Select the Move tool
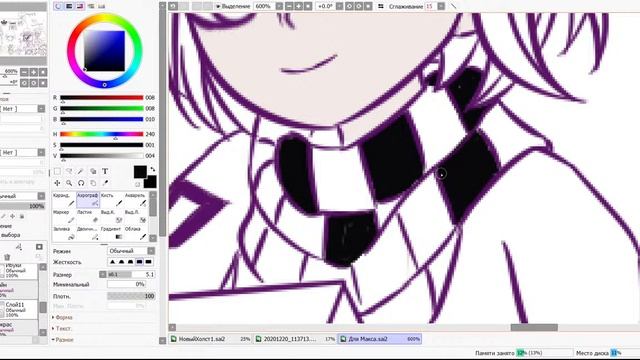Screen dimensions: 640x360 click(57, 183)
